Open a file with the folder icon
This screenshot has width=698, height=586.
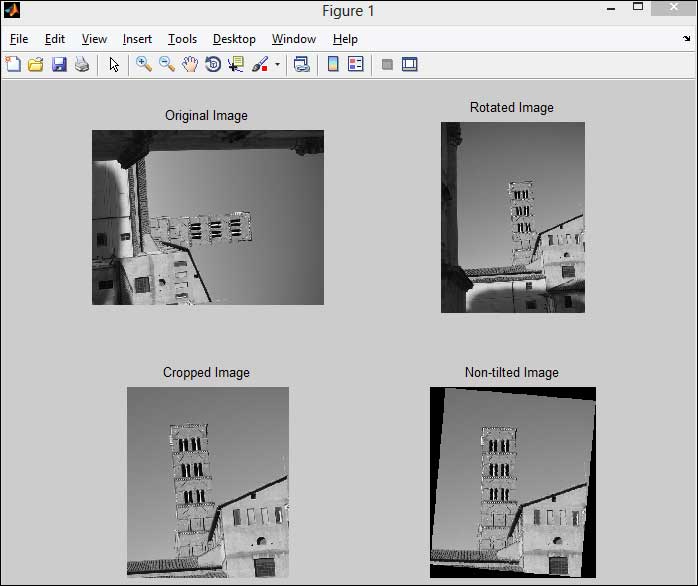36,64
